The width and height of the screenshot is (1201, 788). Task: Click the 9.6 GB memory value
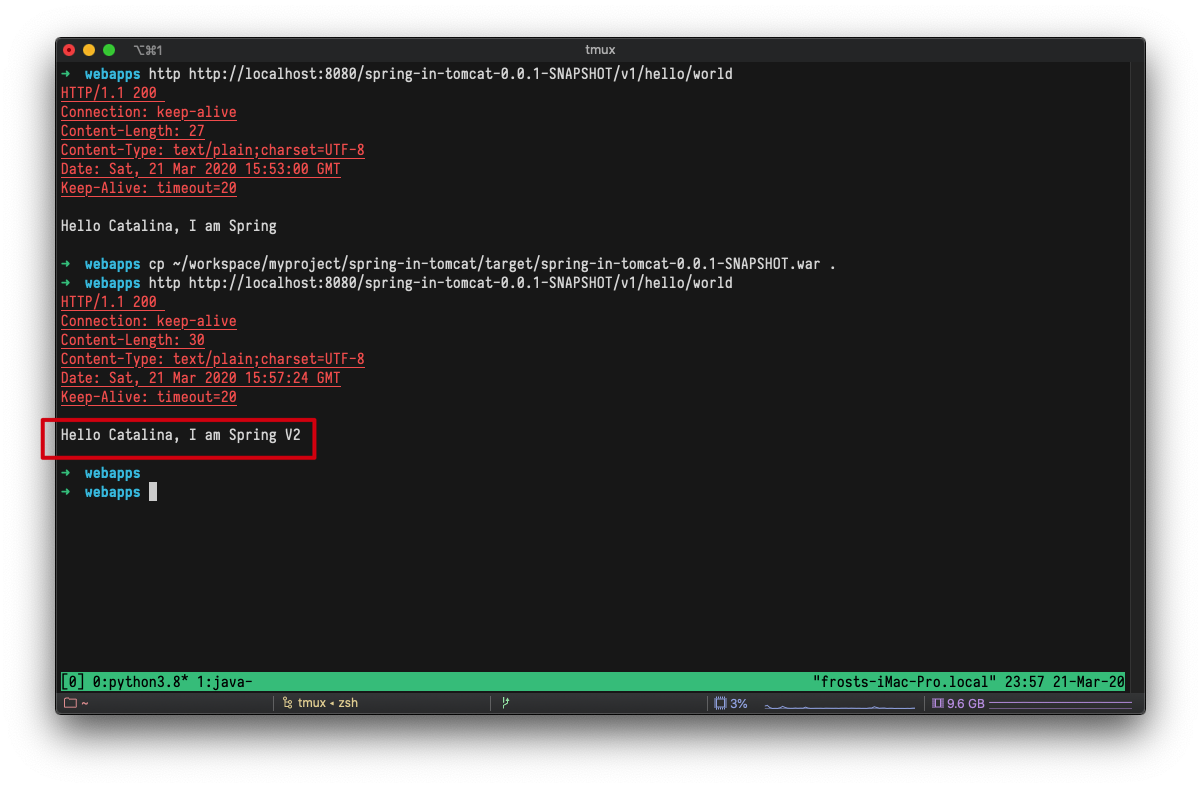point(966,703)
